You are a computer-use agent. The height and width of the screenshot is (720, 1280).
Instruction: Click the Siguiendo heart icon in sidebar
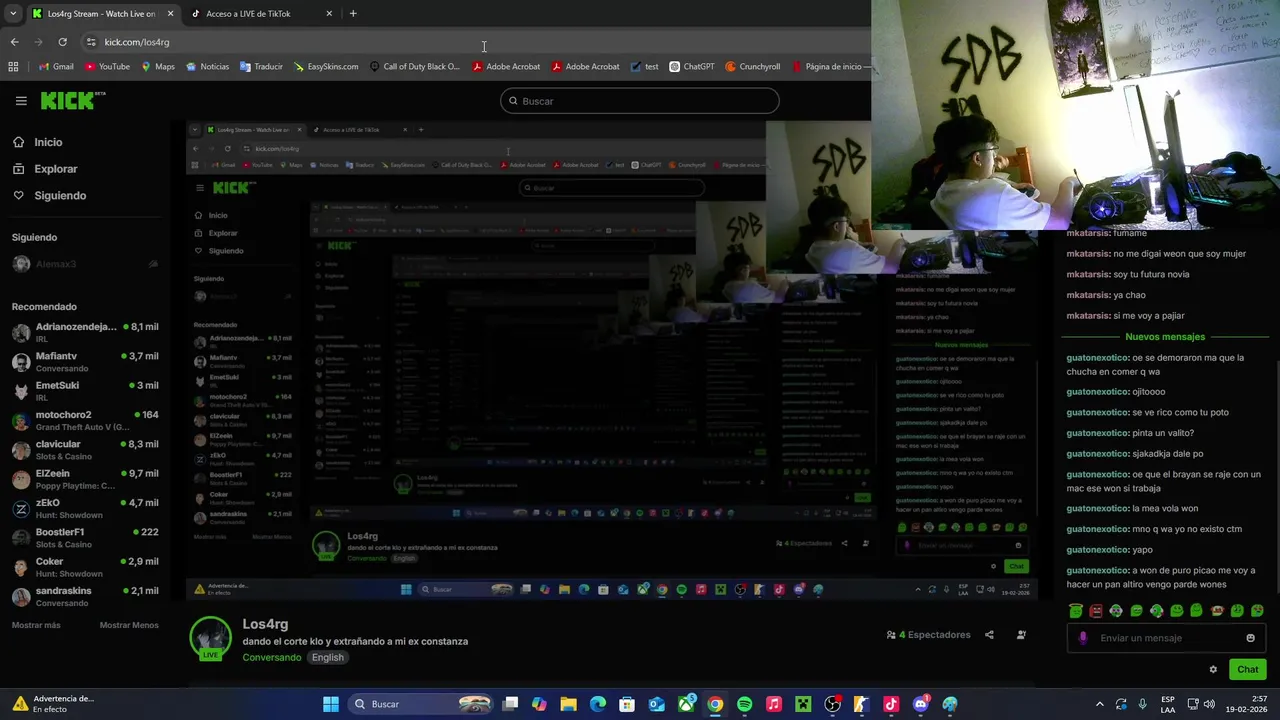click(19, 195)
